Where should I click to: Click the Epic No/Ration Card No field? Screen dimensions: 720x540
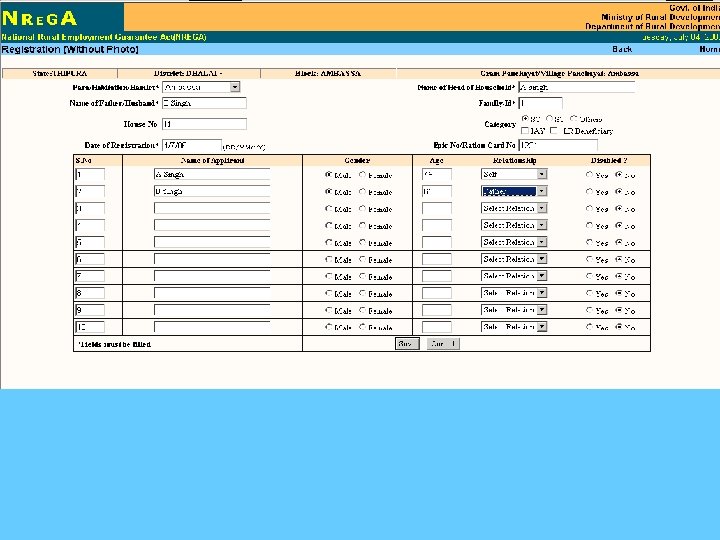click(558, 145)
